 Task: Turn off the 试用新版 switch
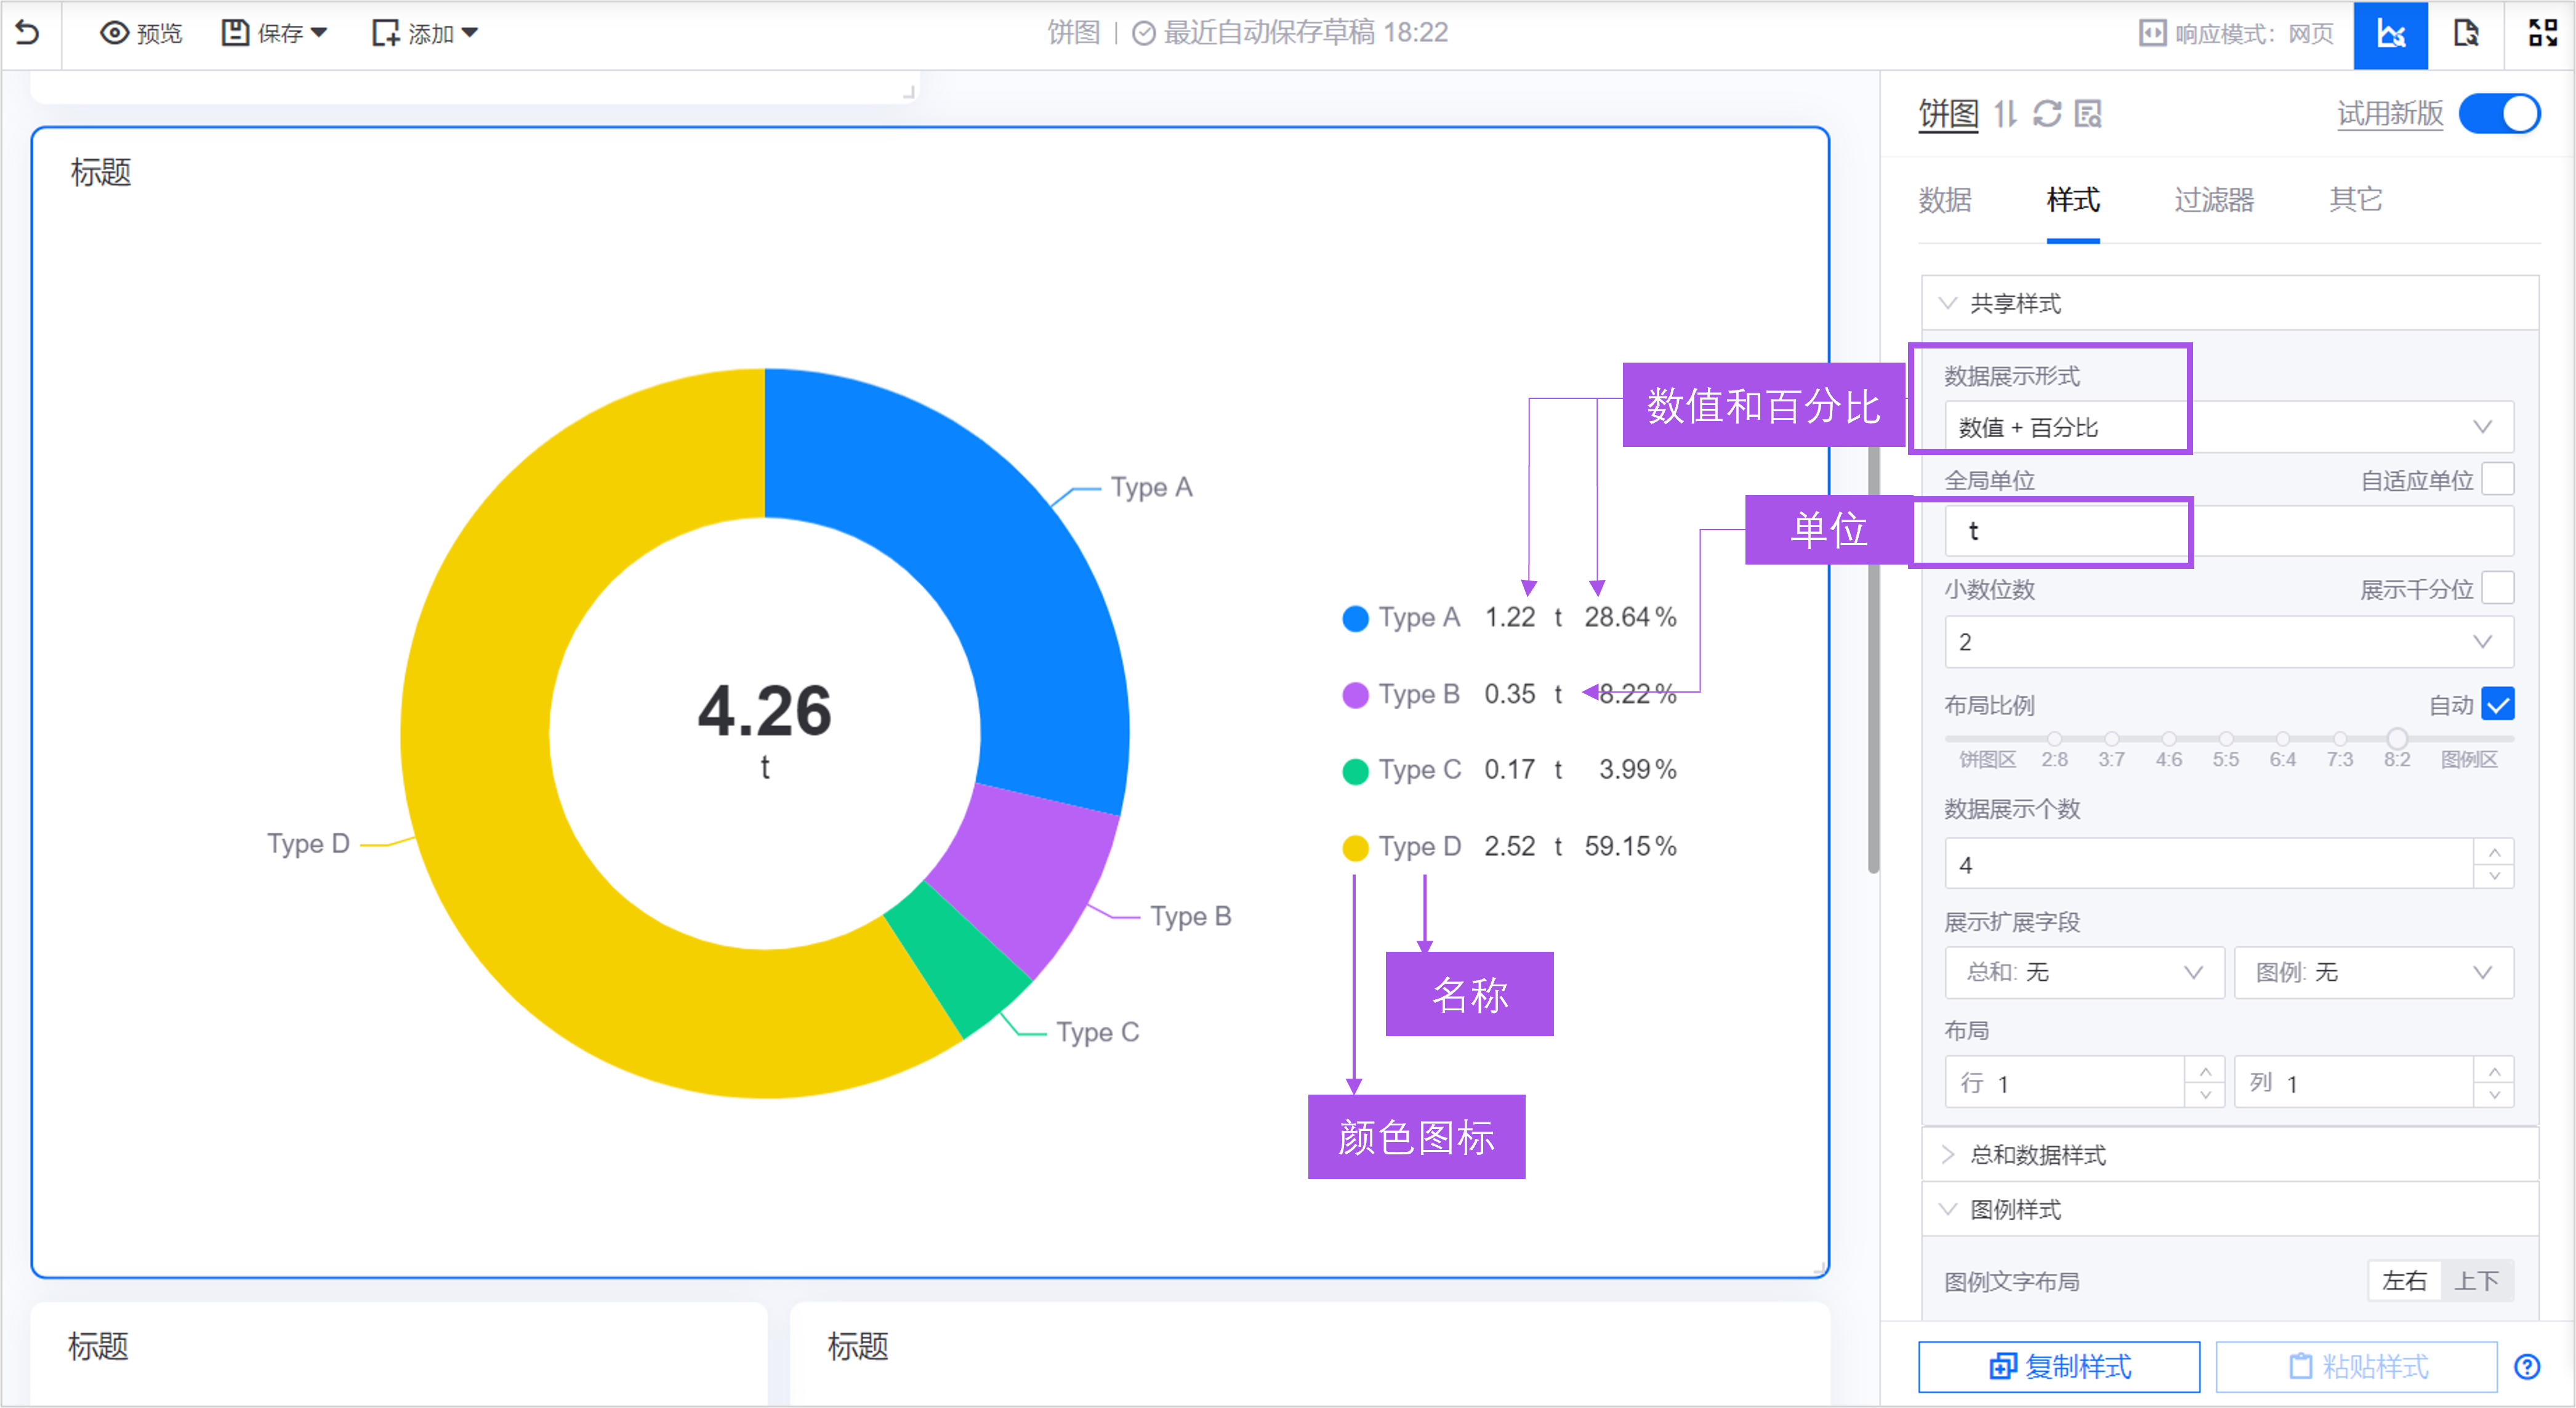coord(2499,114)
